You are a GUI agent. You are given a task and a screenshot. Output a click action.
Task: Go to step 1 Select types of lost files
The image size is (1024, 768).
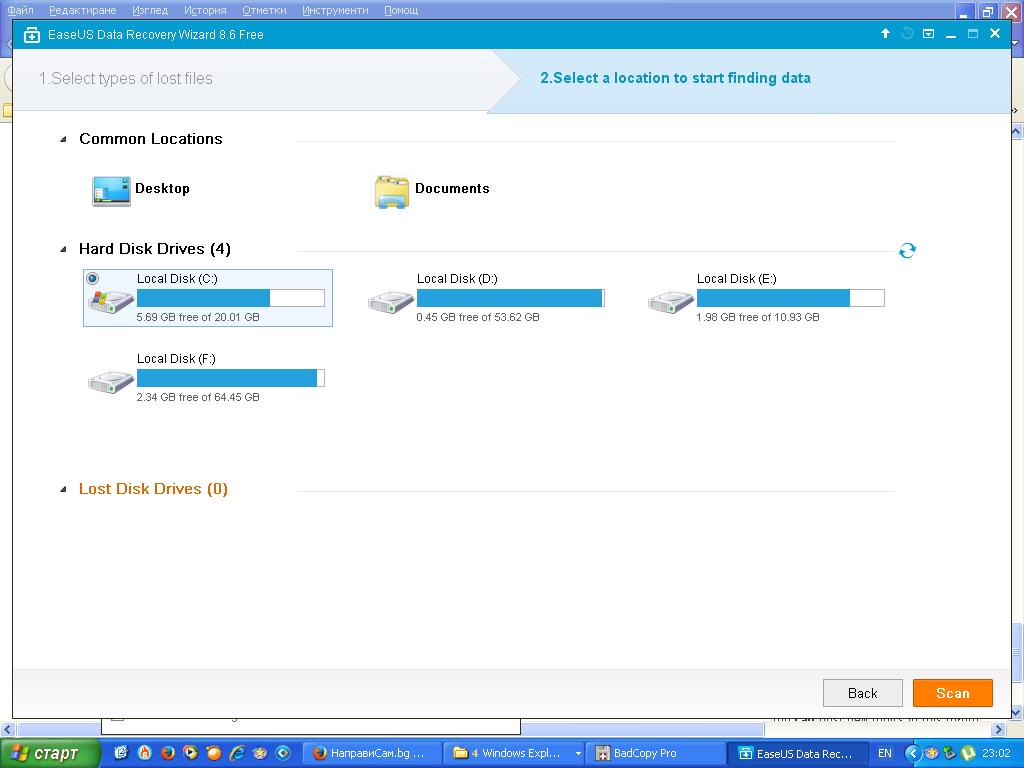pyautogui.click(x=125, y=78)
